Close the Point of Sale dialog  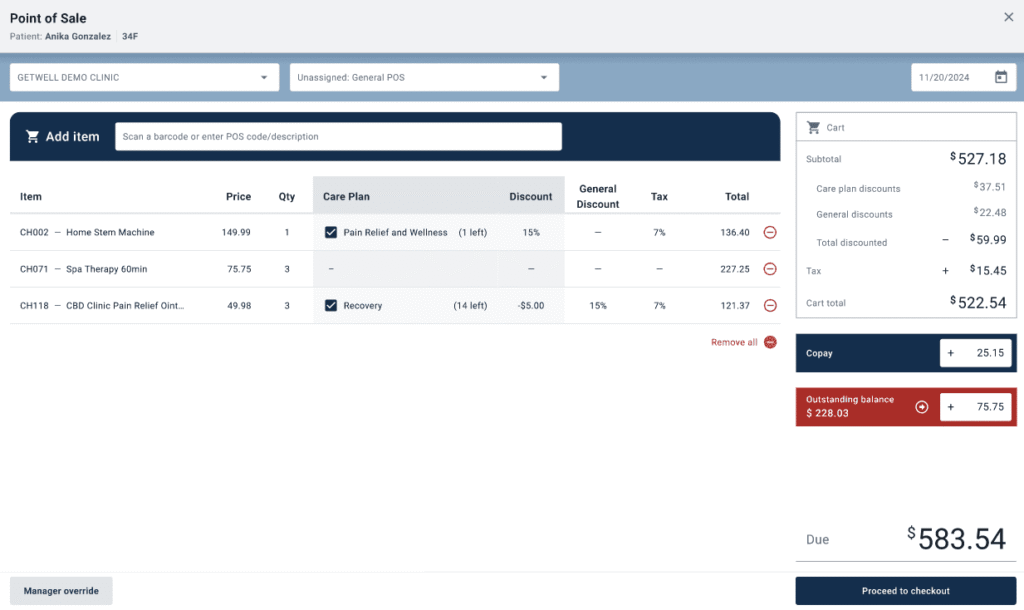coord(1008,17)
